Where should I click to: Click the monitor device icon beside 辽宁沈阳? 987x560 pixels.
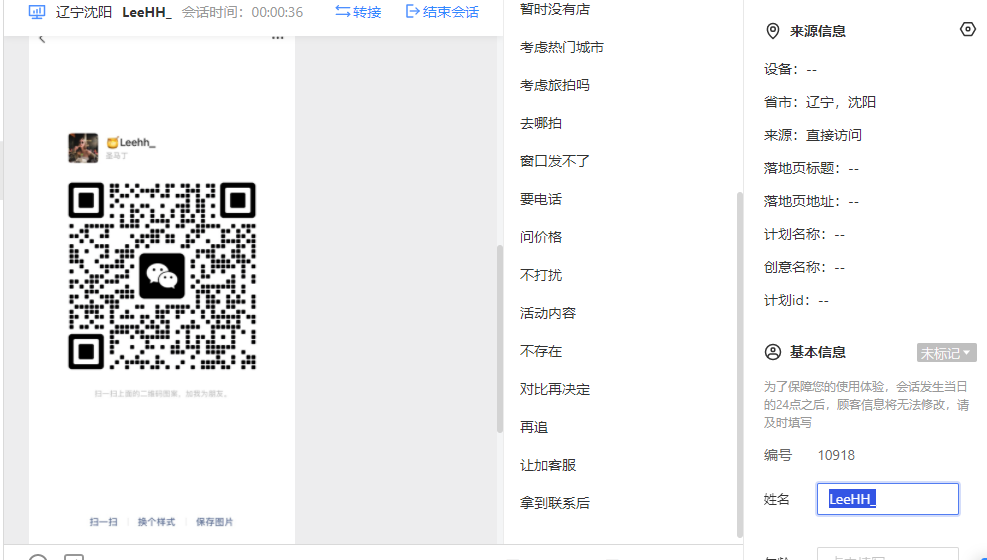(x=37, y=12)
